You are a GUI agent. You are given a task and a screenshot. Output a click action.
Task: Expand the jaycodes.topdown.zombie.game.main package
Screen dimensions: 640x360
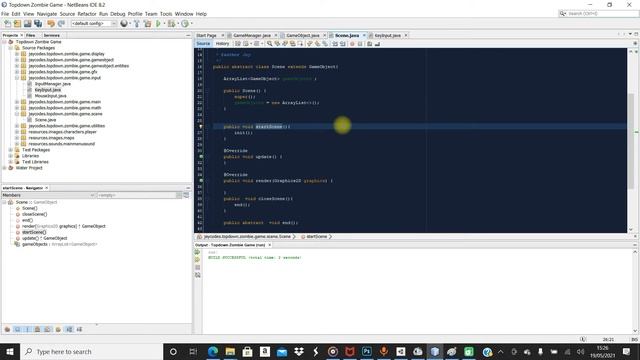tap(17, 102)
